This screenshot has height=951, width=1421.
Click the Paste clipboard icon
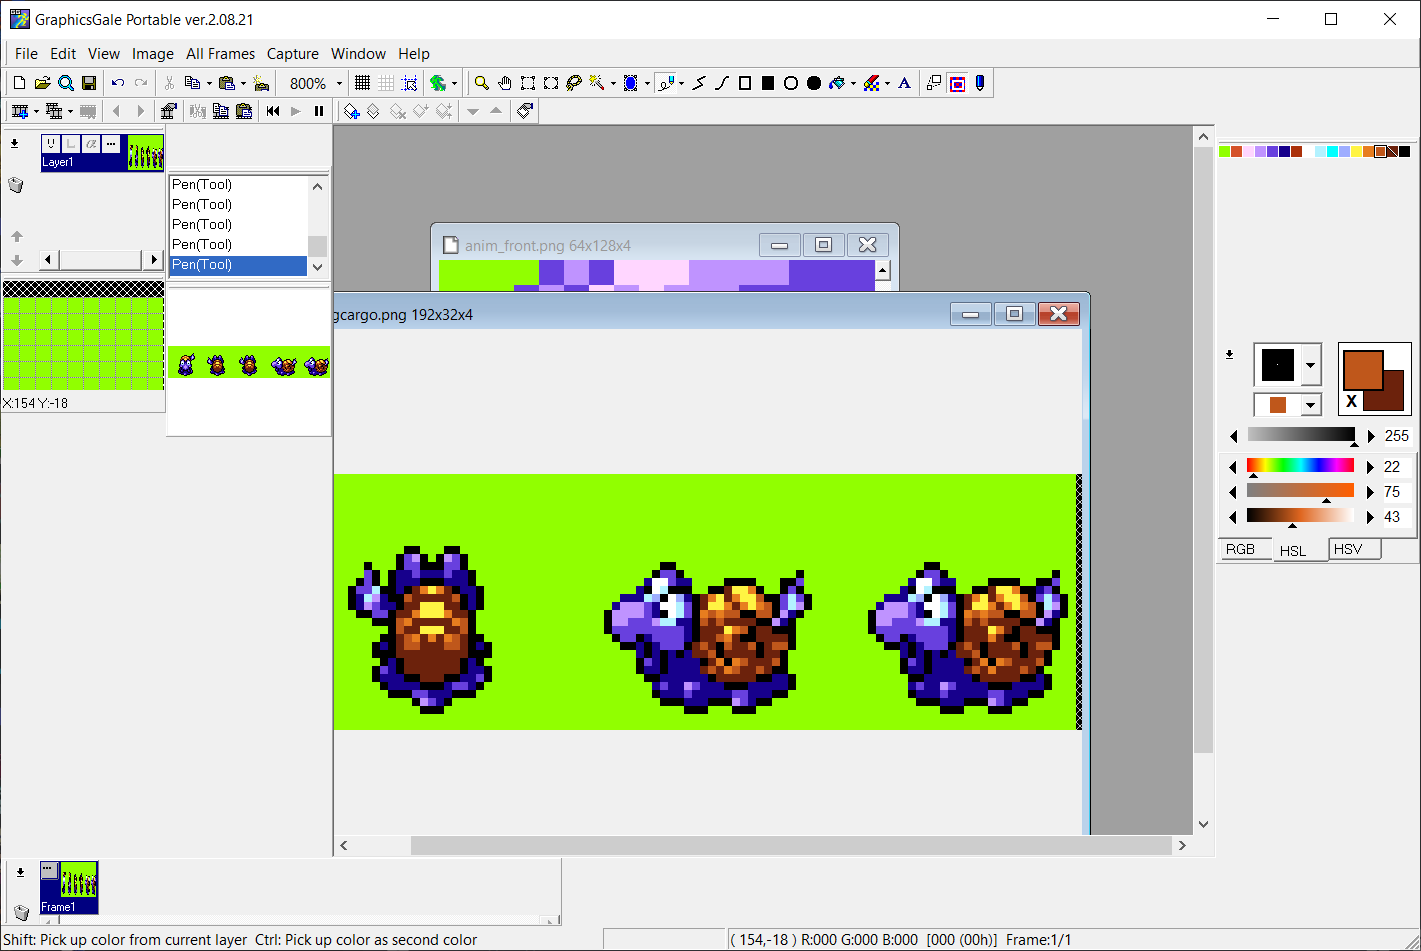(x=226, y=83)
